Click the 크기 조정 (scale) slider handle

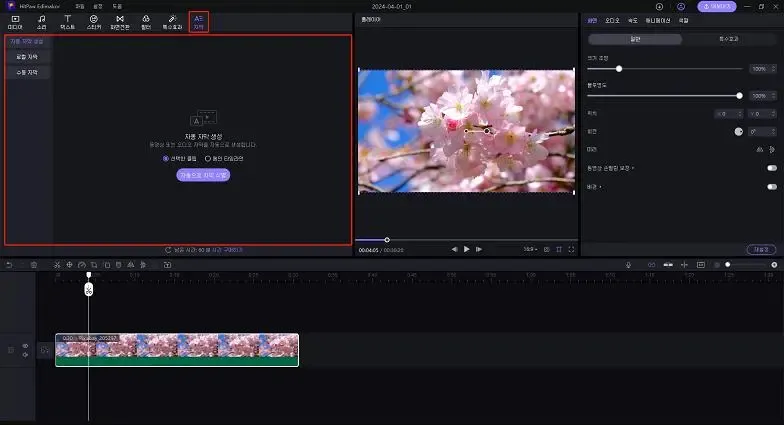point(619,69)
